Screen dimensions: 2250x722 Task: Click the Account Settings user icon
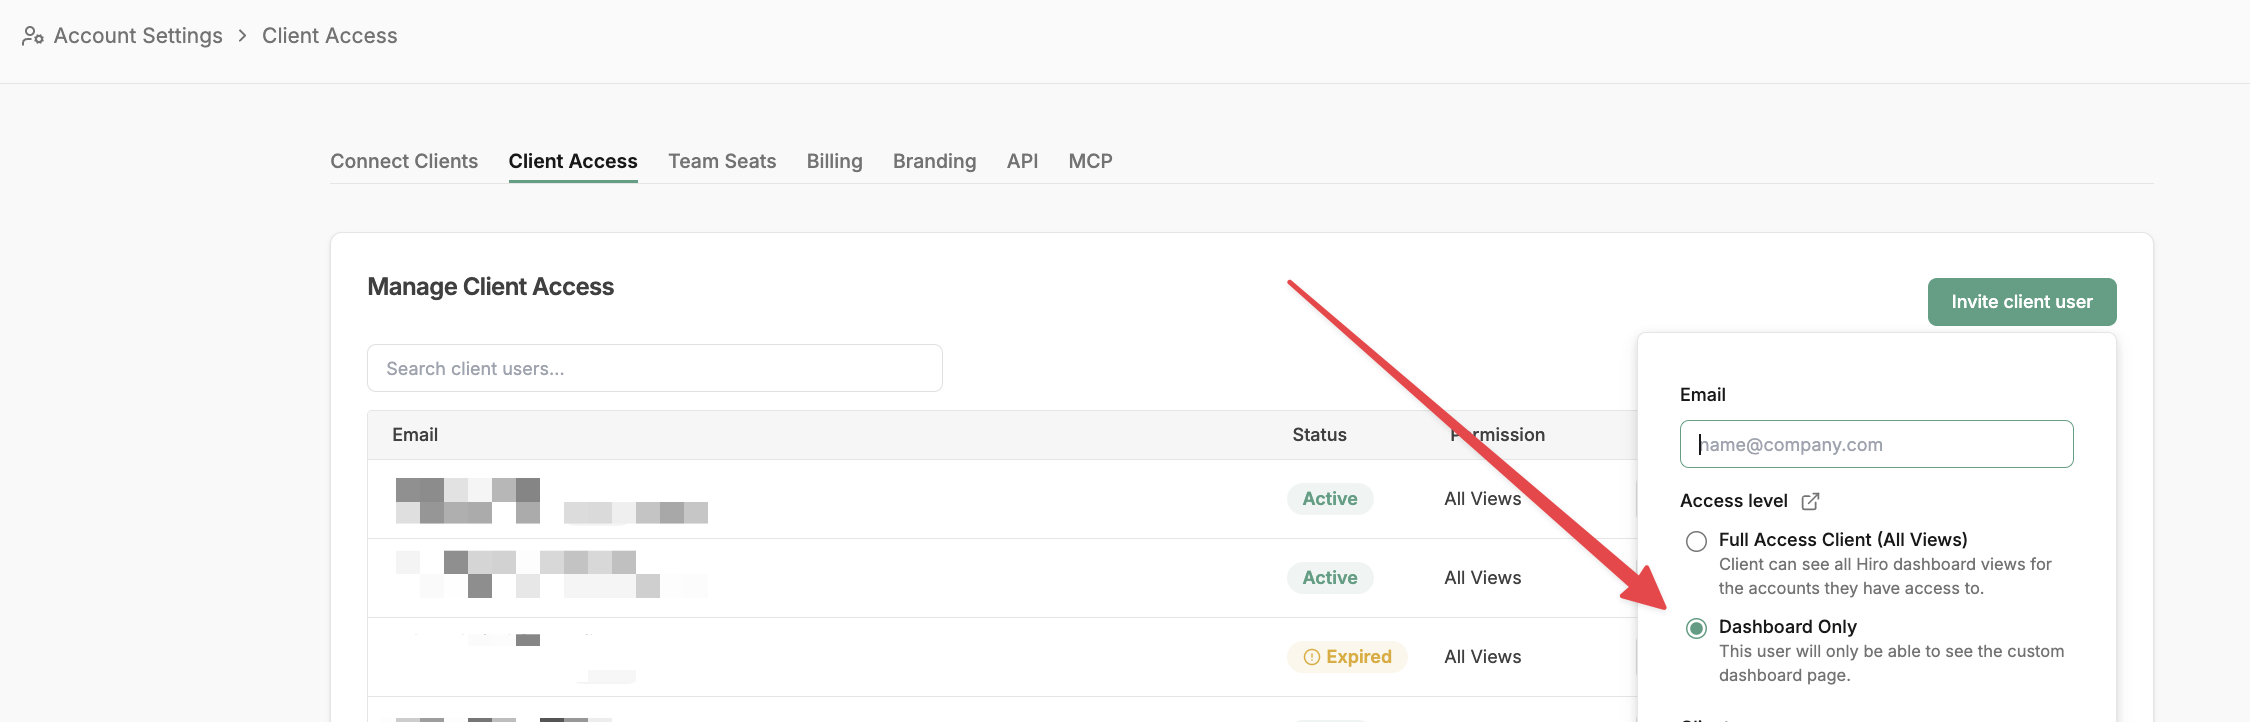click(33, 36)
